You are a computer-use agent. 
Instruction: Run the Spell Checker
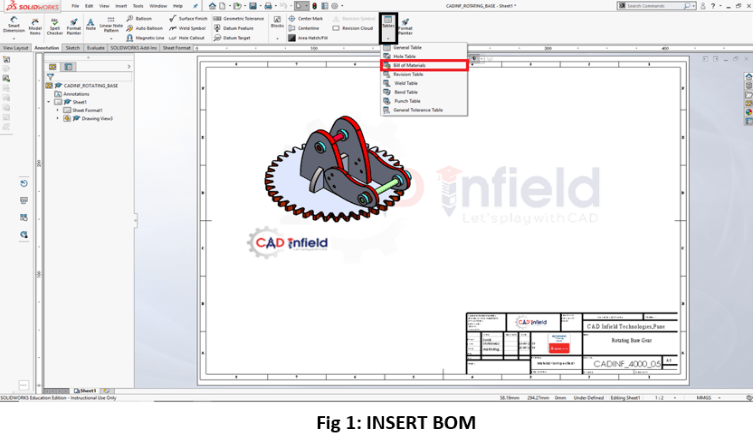55,26
